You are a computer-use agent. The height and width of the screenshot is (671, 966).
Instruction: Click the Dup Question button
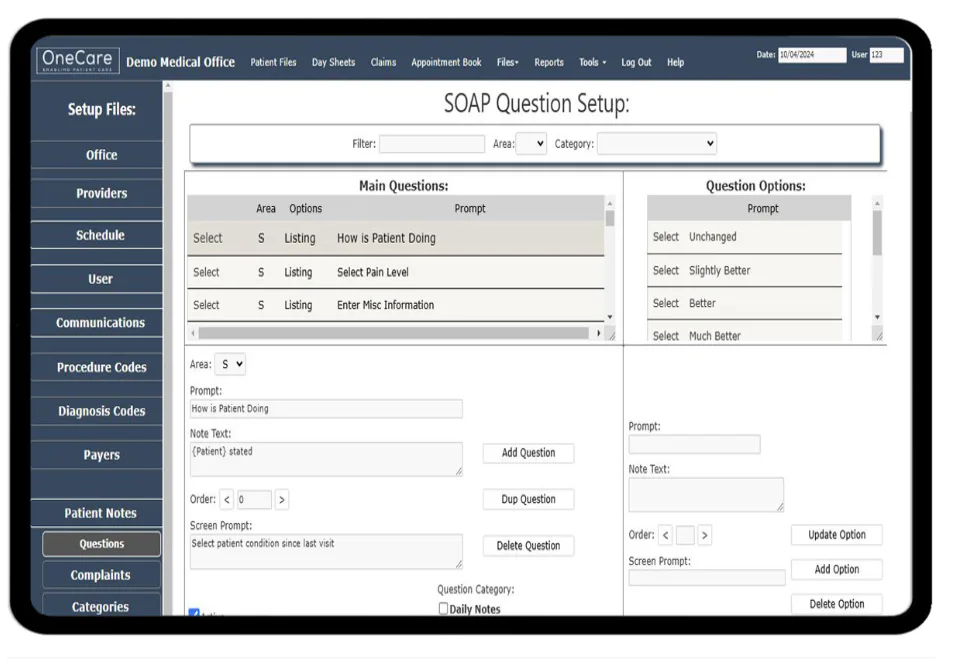point(528,499)
